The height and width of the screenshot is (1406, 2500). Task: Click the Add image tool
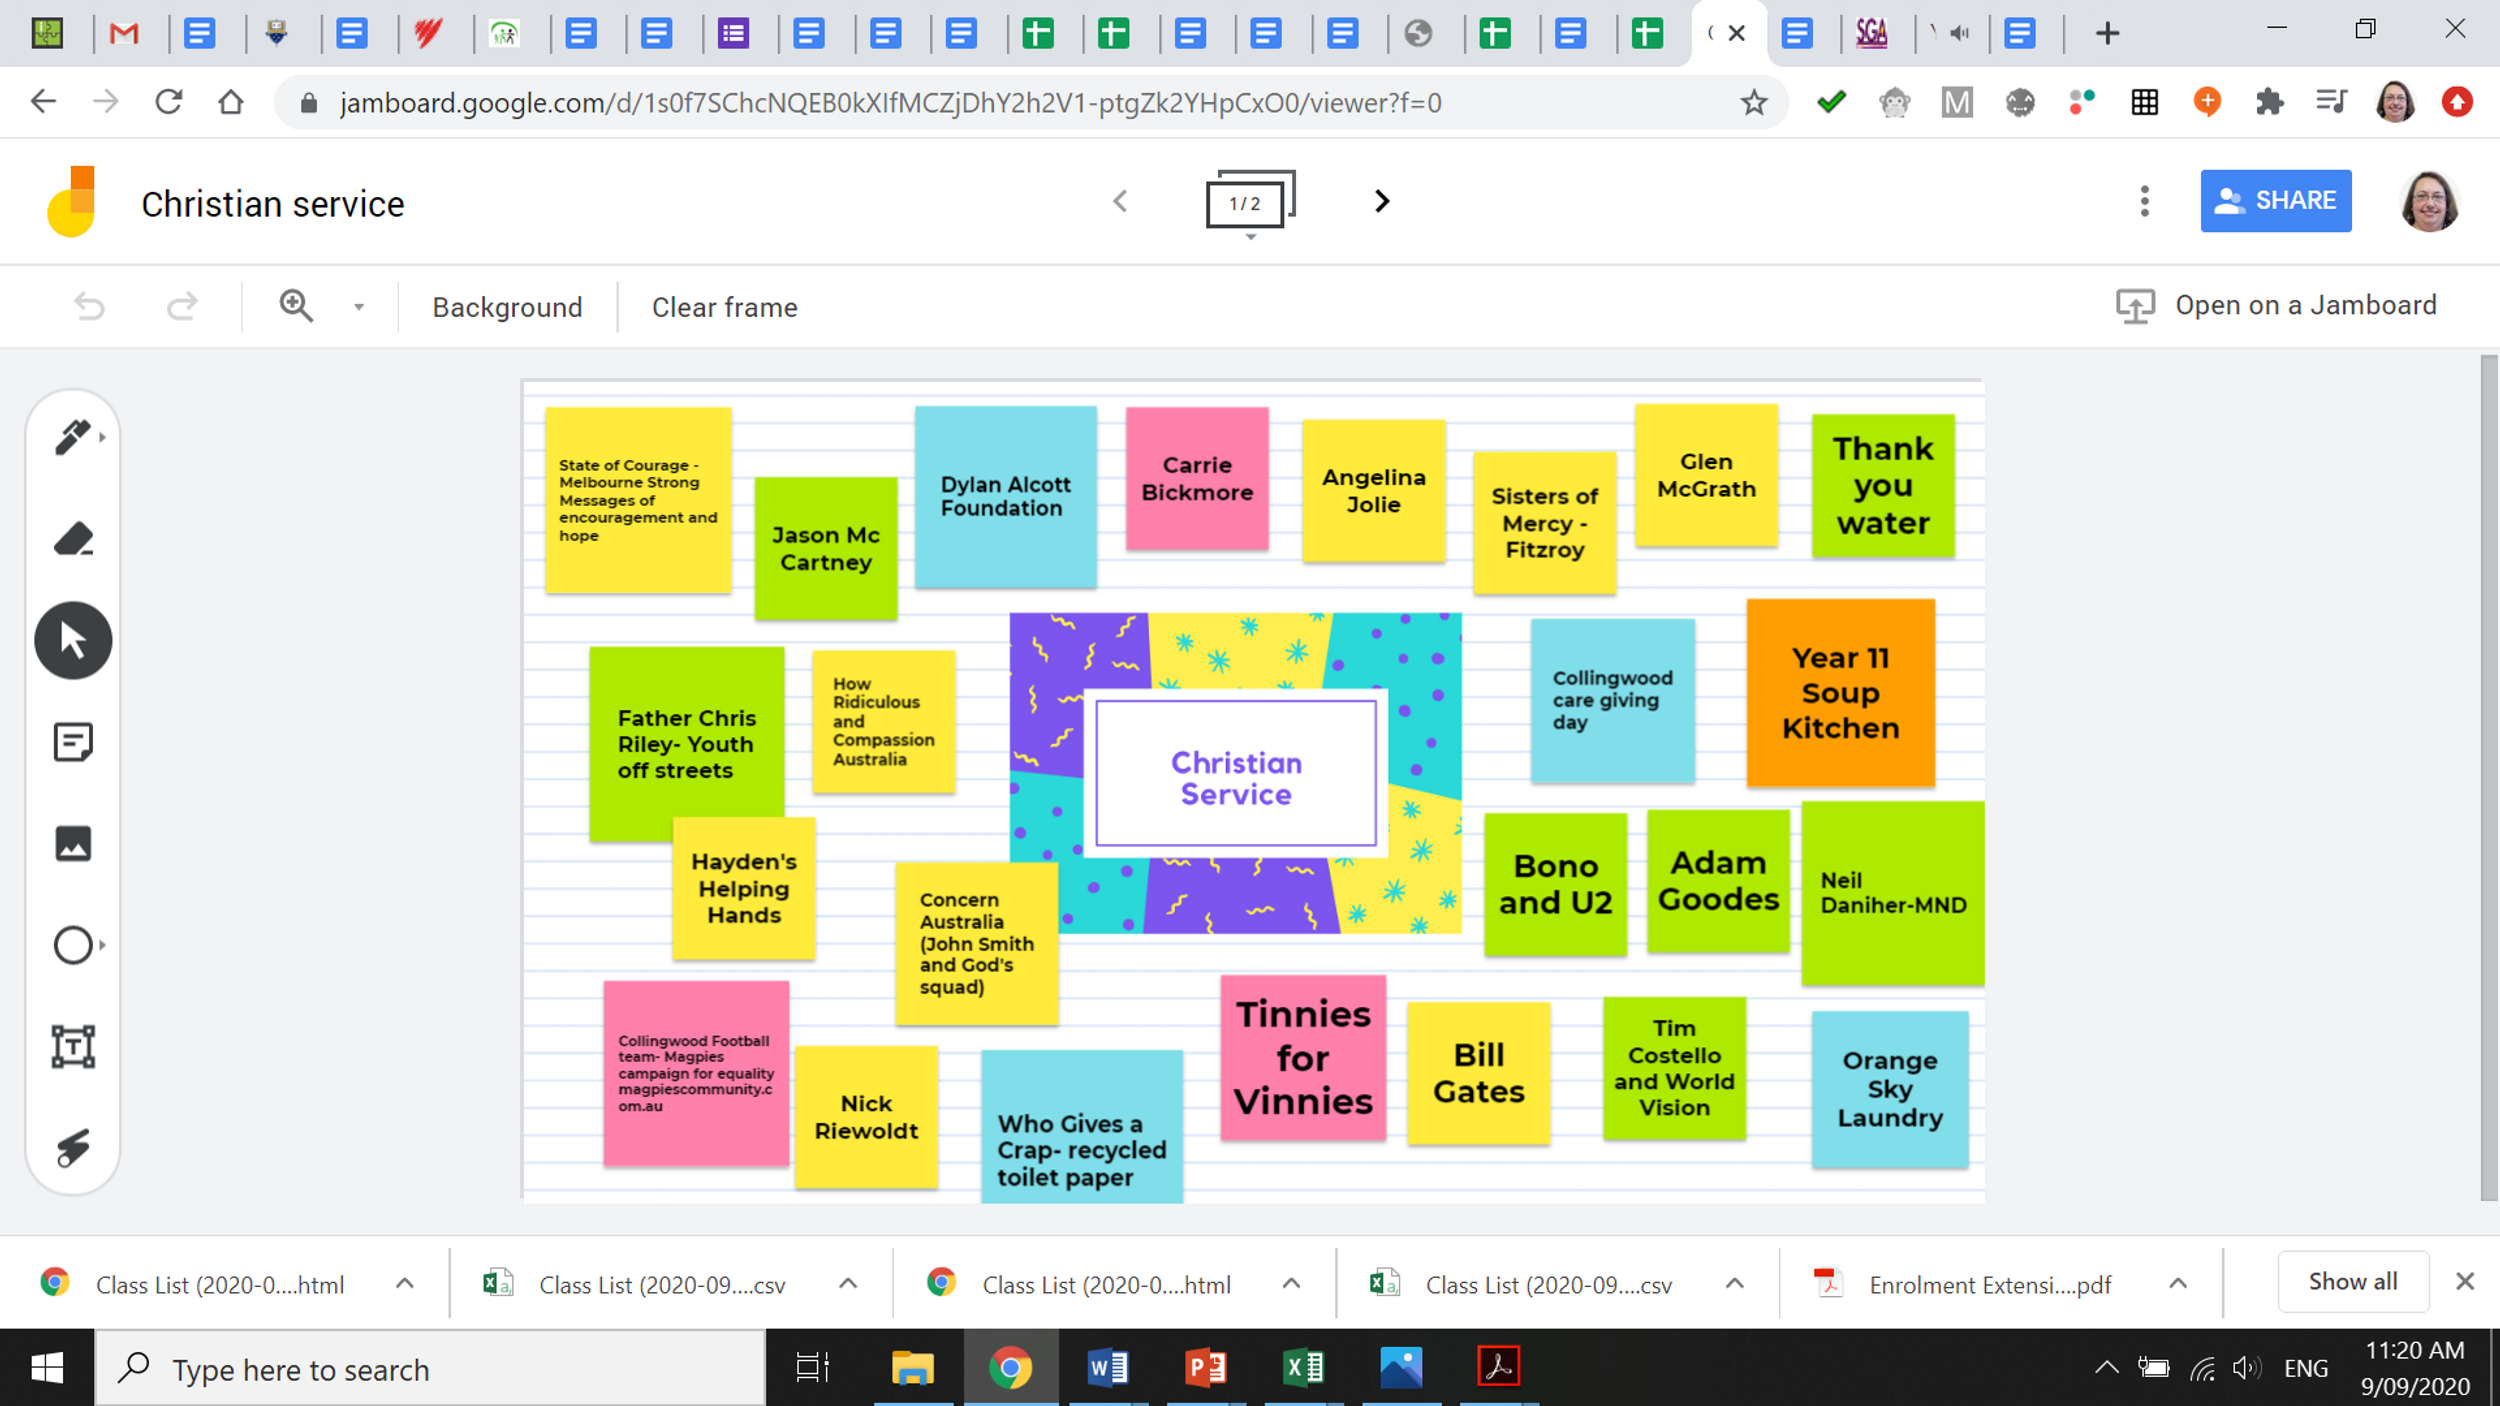[x=72, y=844]
